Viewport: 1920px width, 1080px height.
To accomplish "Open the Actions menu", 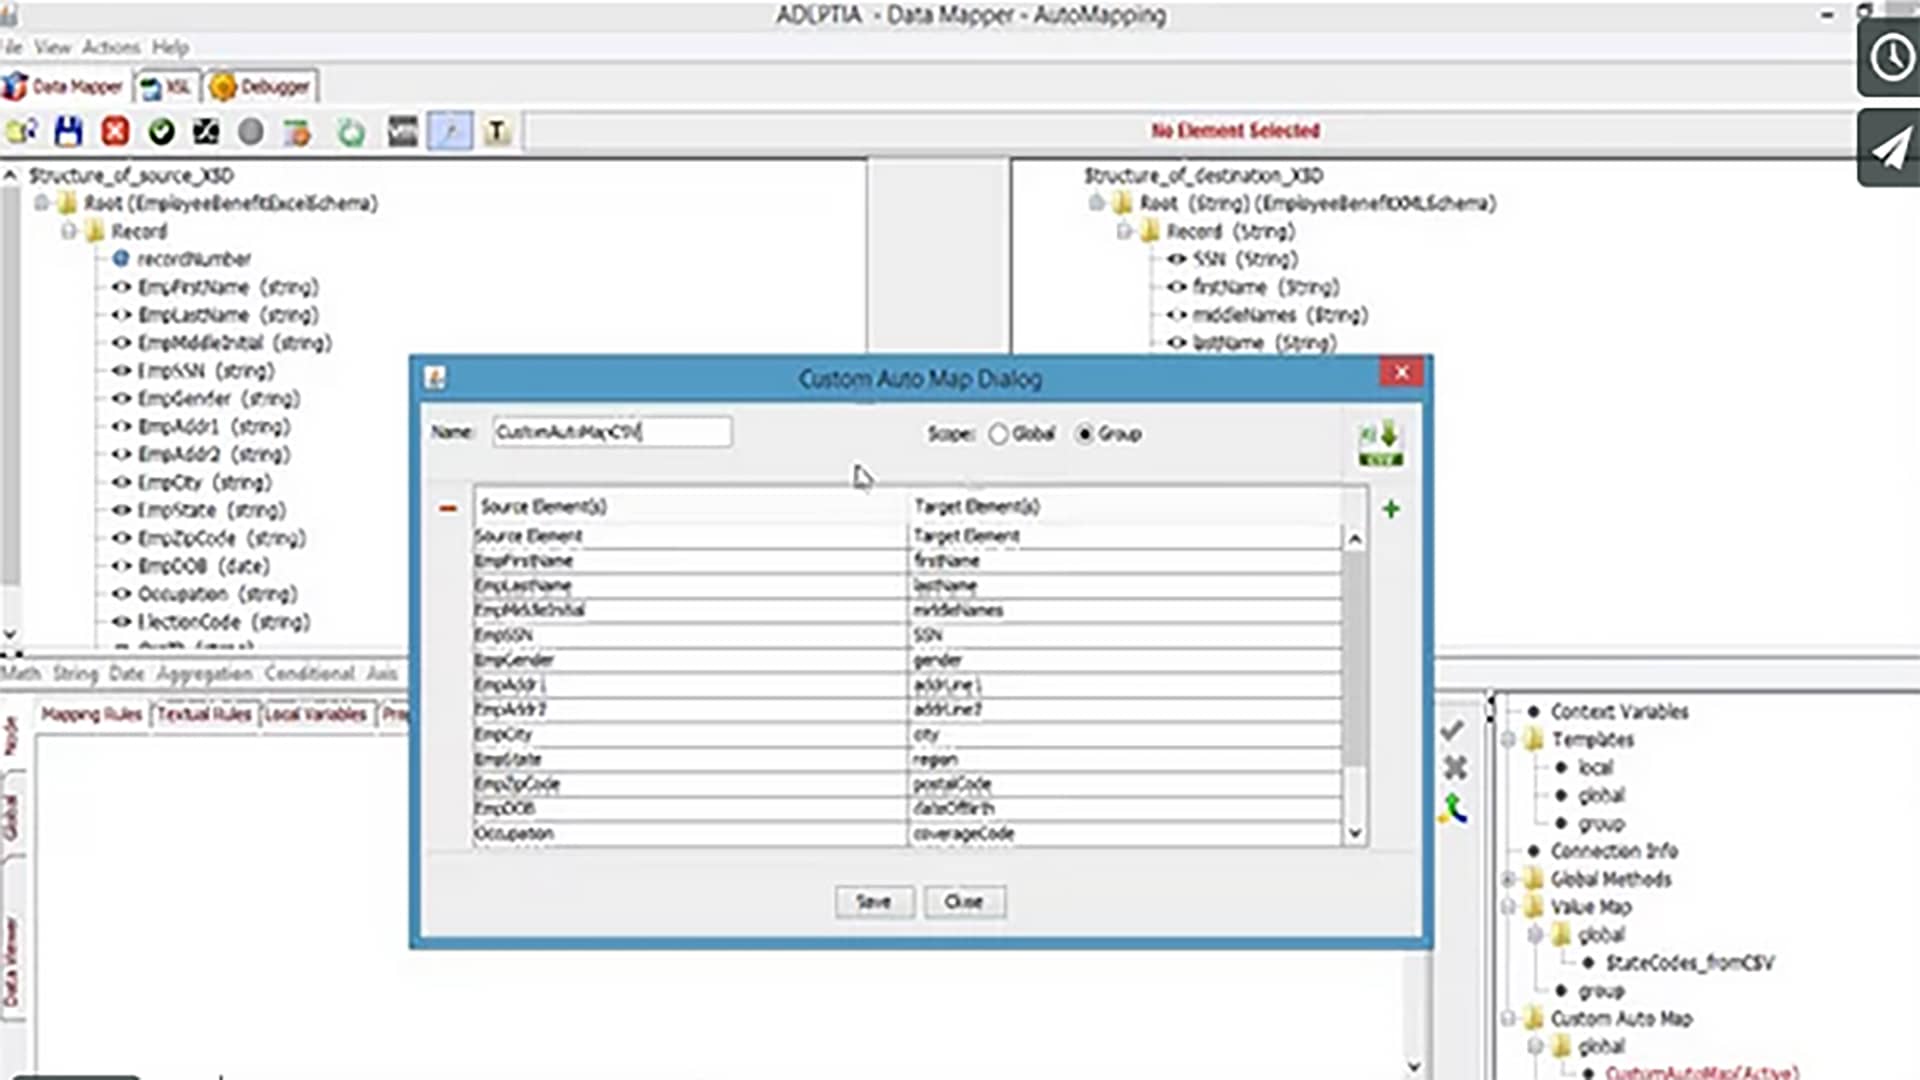I will point(110,47).
